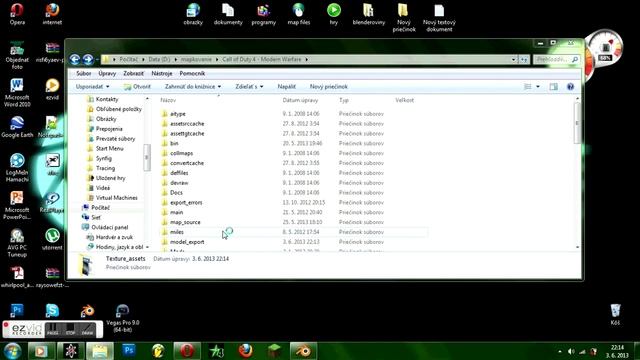Image resolution: width=640 pixels, height=360 pixels.
Task: Open the address bar history dropdown
Action: coord(513,60)
